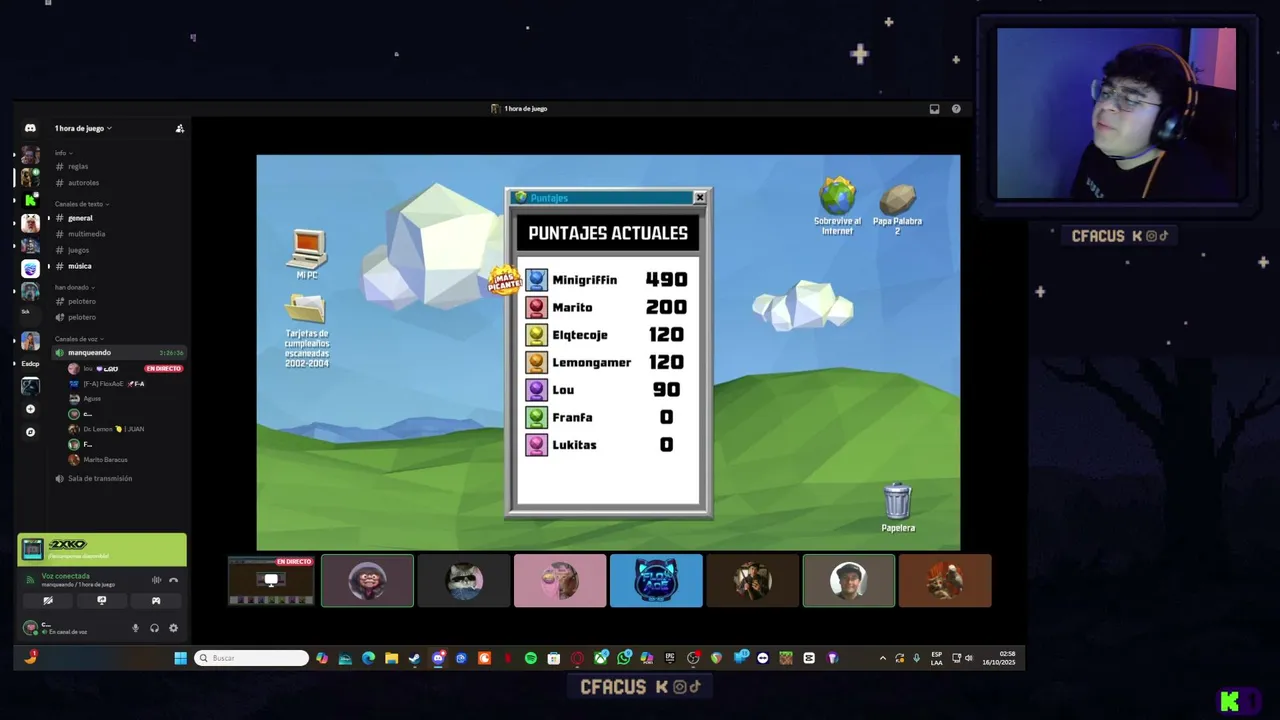Open the volume speaker tray icon
1280x720 pixels.
(969, 658)
